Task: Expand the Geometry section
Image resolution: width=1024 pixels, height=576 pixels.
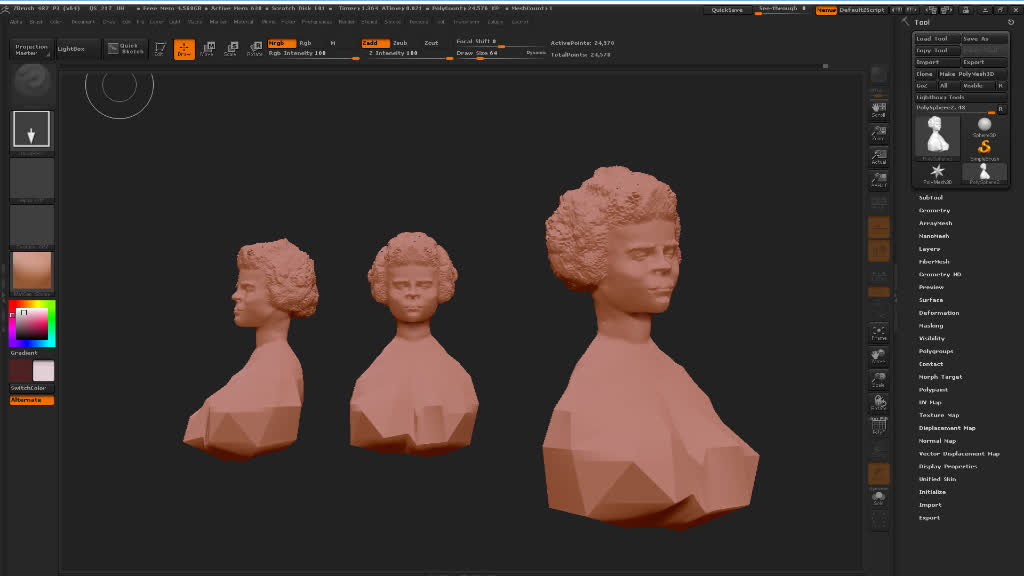Action: (934, 211)
